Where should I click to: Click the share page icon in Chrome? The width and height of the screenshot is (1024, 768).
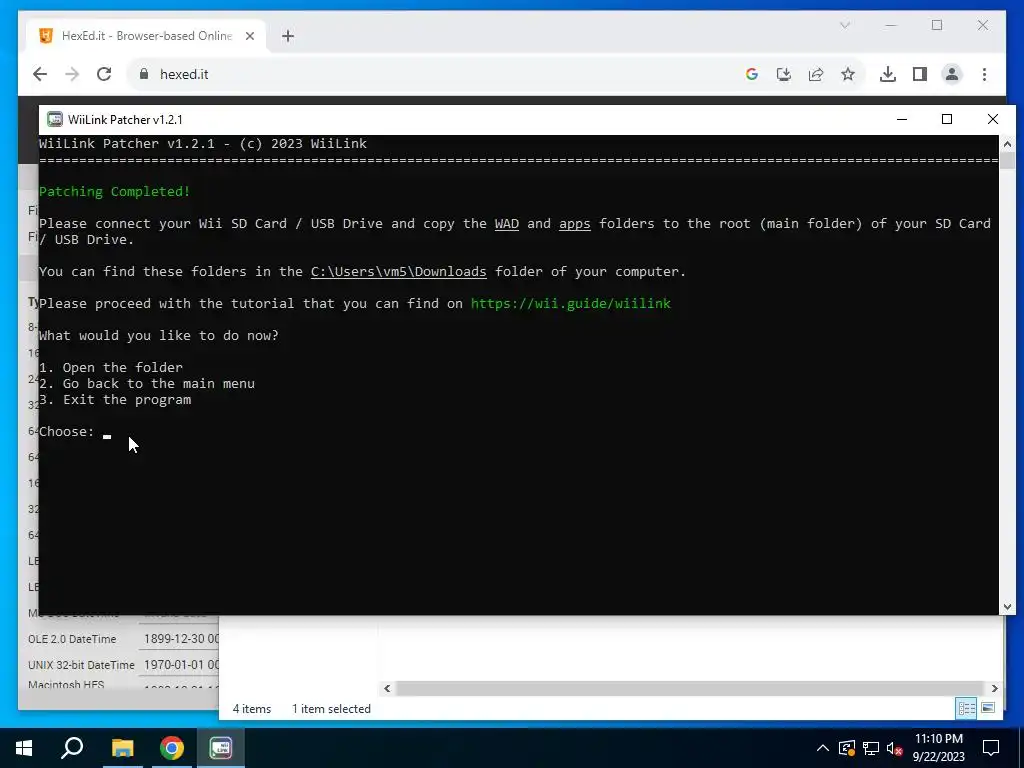(x=816, y=74)
